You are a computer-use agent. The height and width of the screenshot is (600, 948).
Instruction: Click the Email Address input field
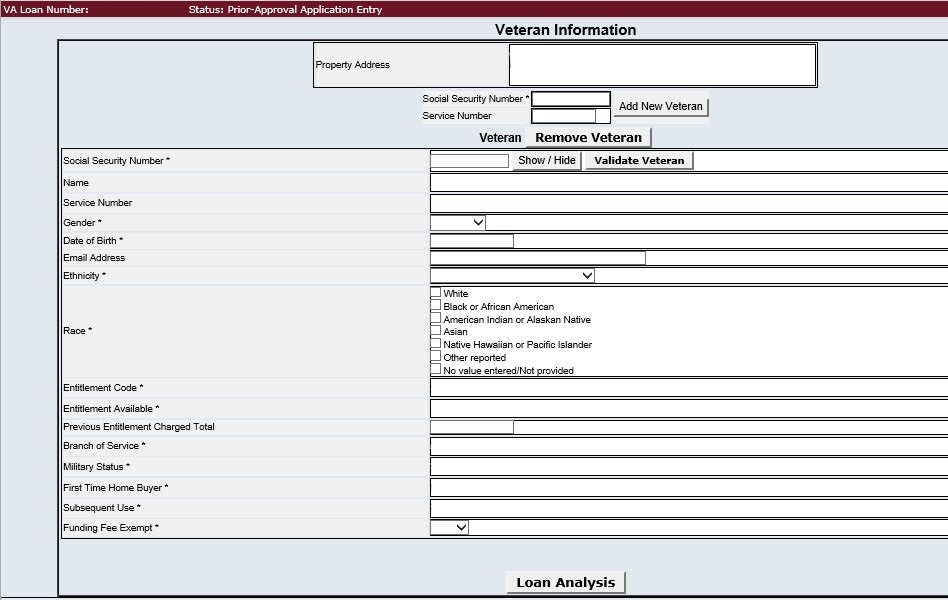coord(537,258)
